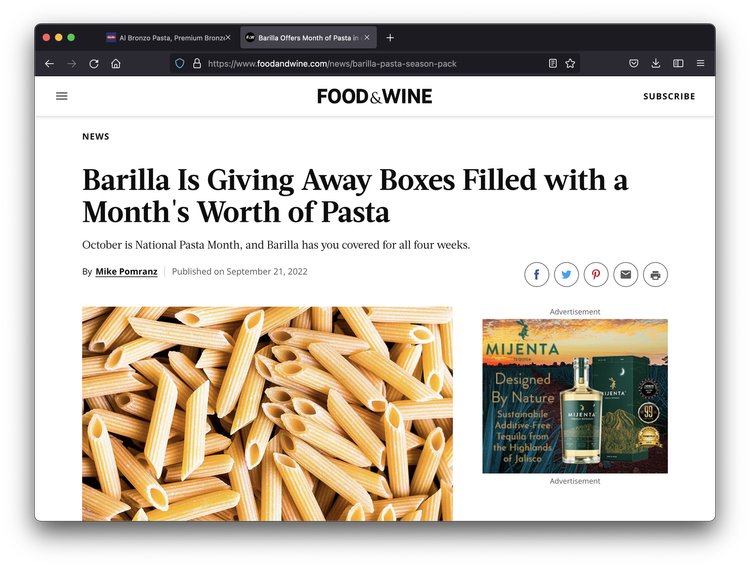The image size is (750, 567).
Task: Show the browser sidebars
Action: click(x=678, y=64)
